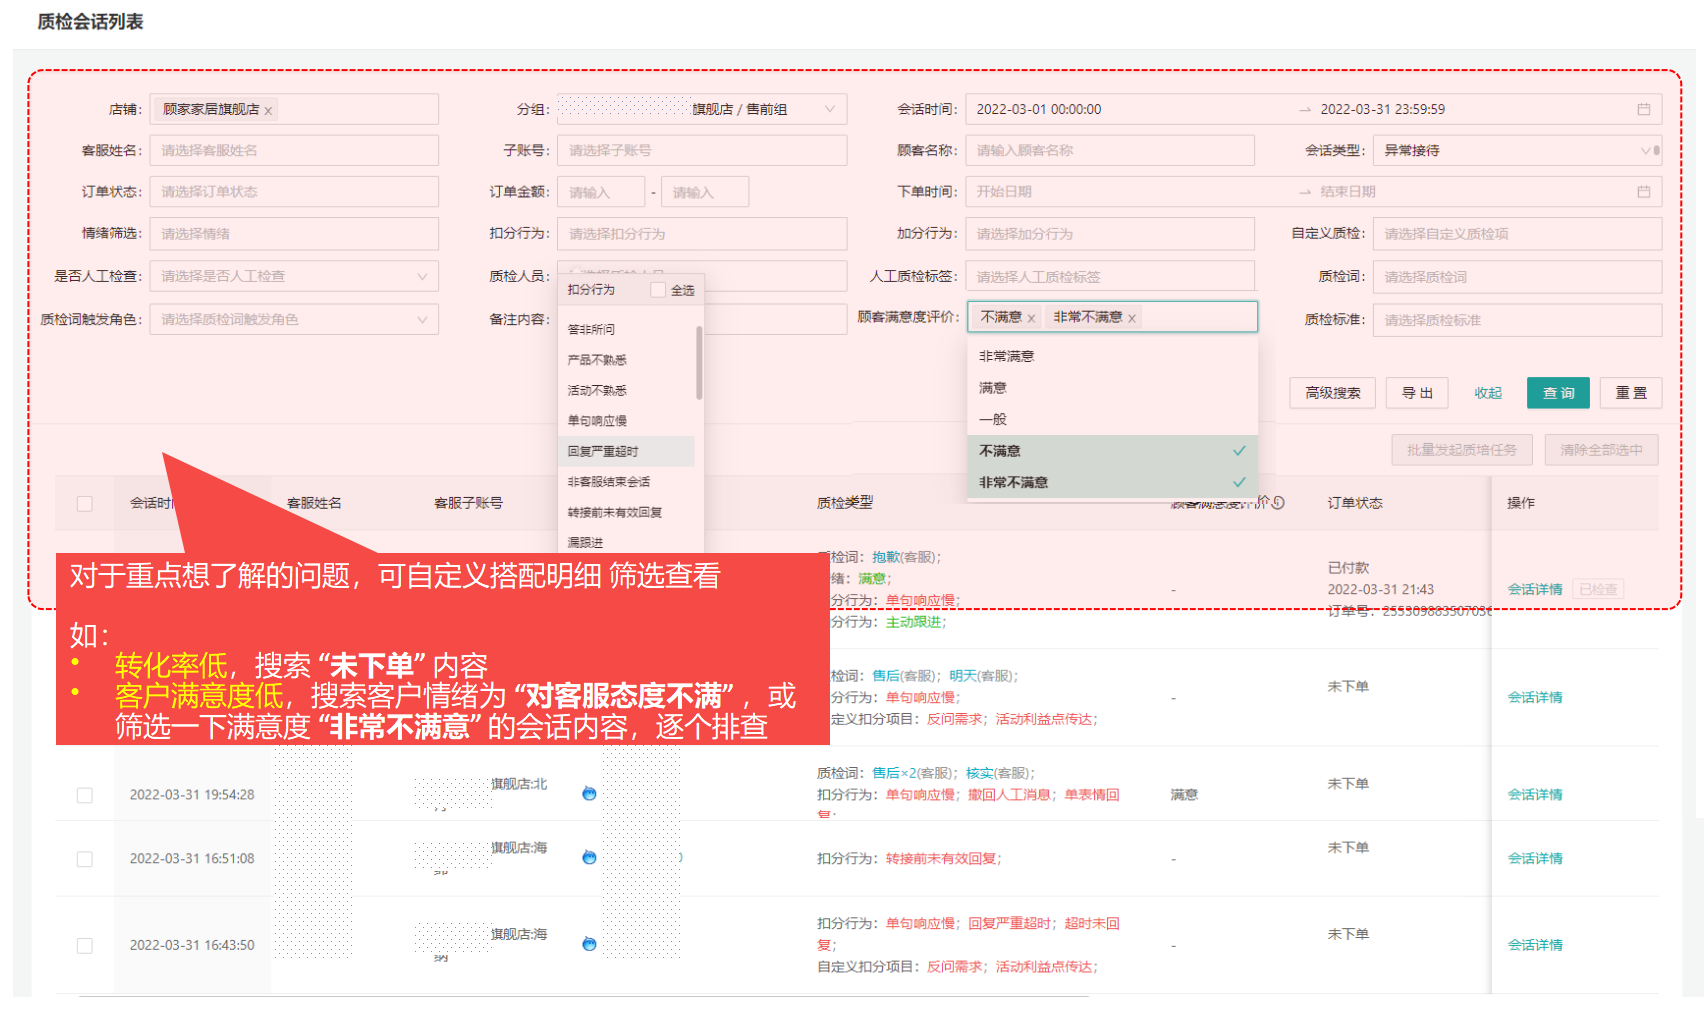Click the 客服姓名 column header
This screenshot has height=1010, width=1704.
coord(314,502)
